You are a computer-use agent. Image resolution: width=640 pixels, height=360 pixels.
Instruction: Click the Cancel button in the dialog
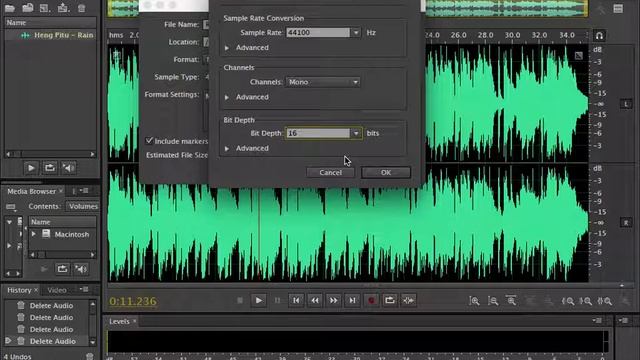[x=331, y=172]
